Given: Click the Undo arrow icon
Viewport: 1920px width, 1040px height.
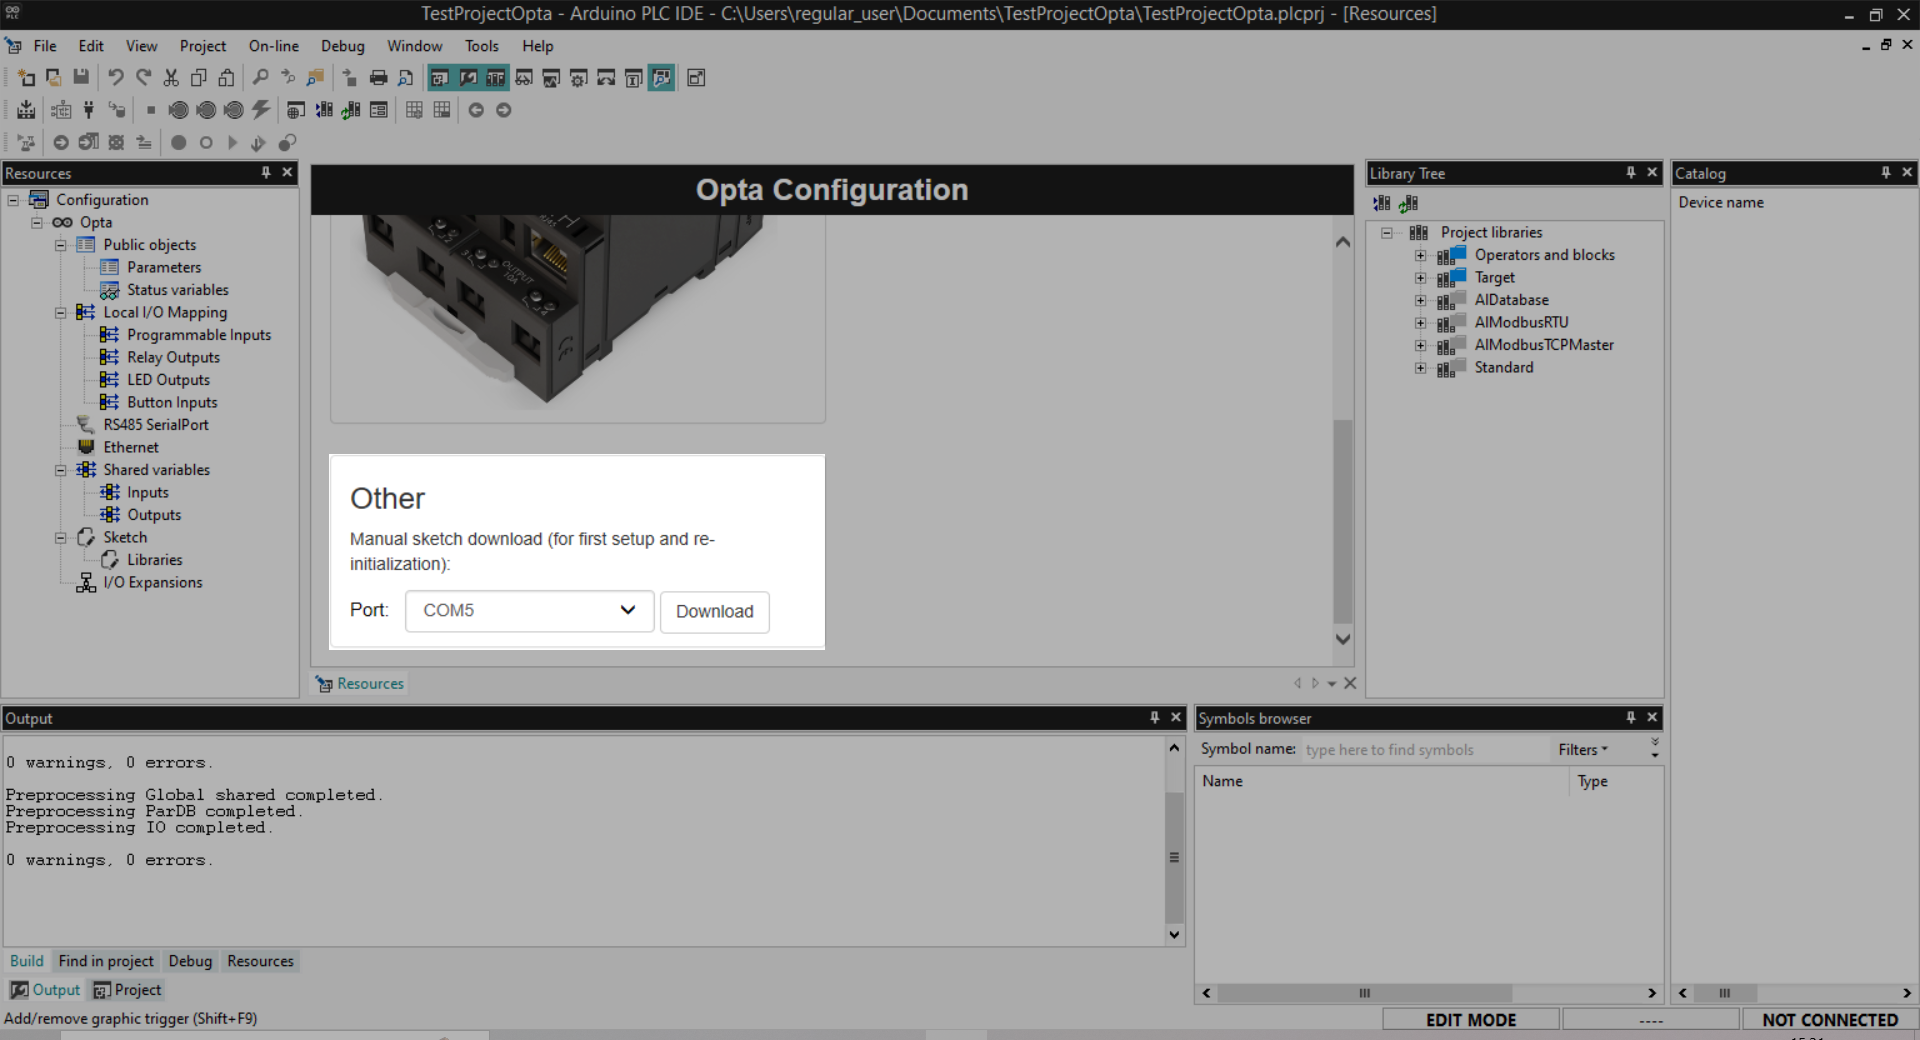Looking at the screenshot, I should coord(115,77).
